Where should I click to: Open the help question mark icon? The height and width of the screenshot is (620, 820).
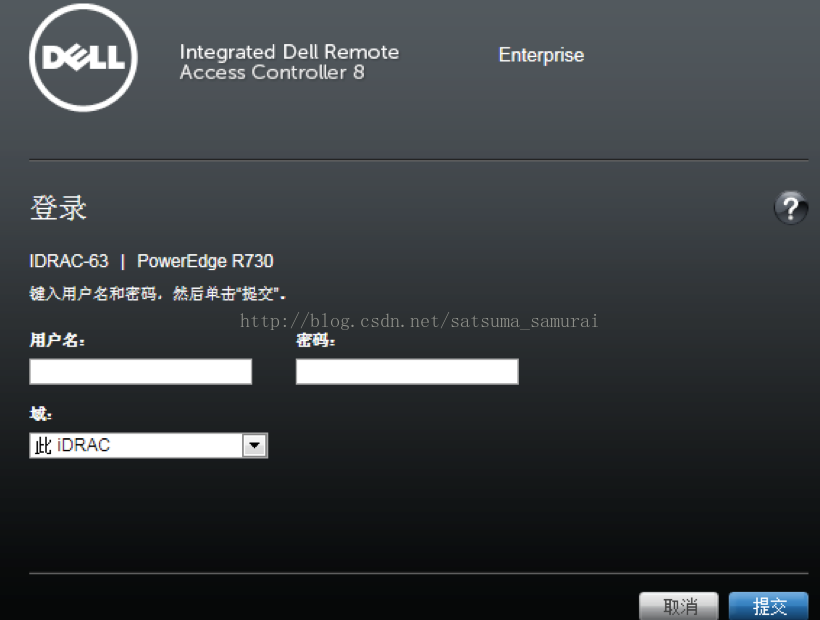791,208
